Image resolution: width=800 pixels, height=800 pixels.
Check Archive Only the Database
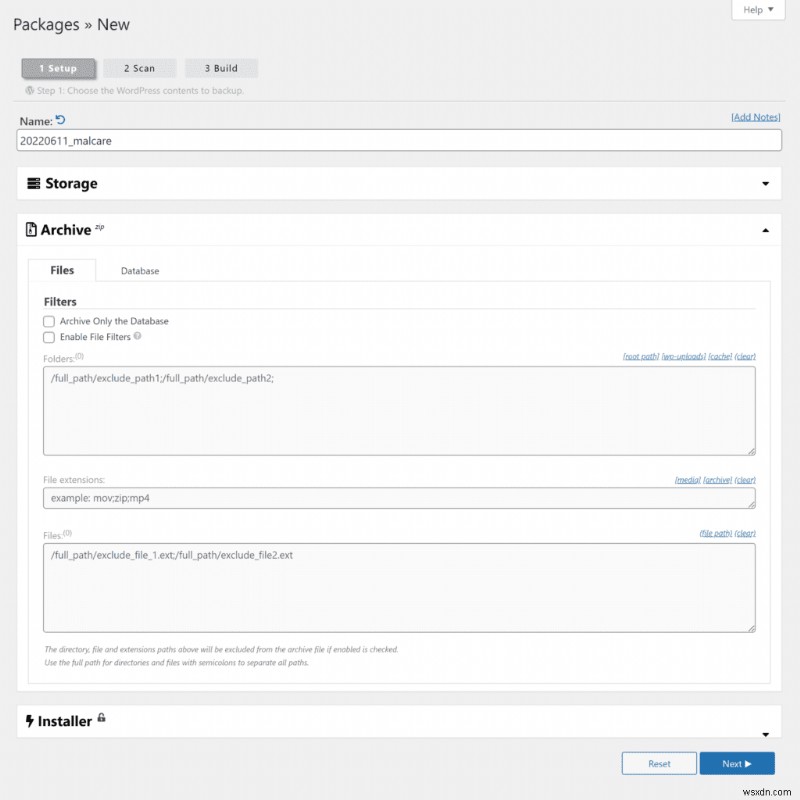pyautogui.click(x=49, y=321)
